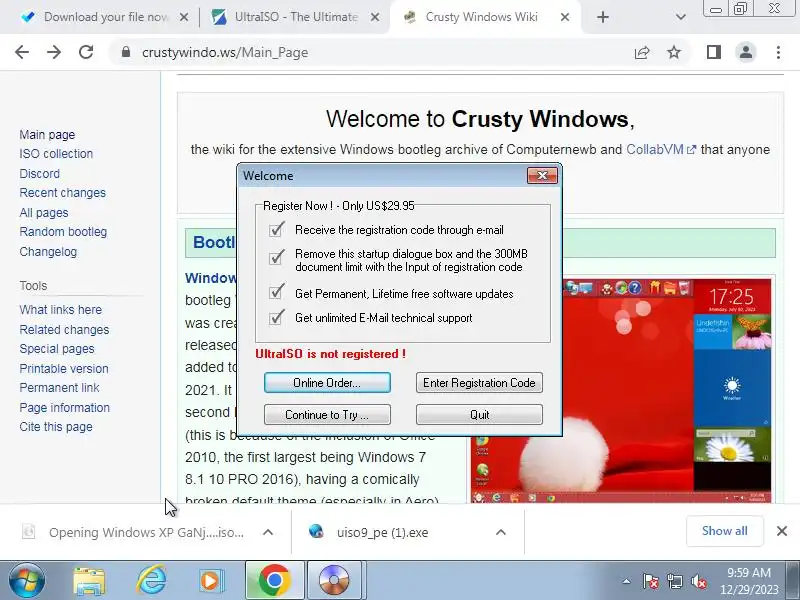
Task: Click the Quit button
Action: pos(479,414)
